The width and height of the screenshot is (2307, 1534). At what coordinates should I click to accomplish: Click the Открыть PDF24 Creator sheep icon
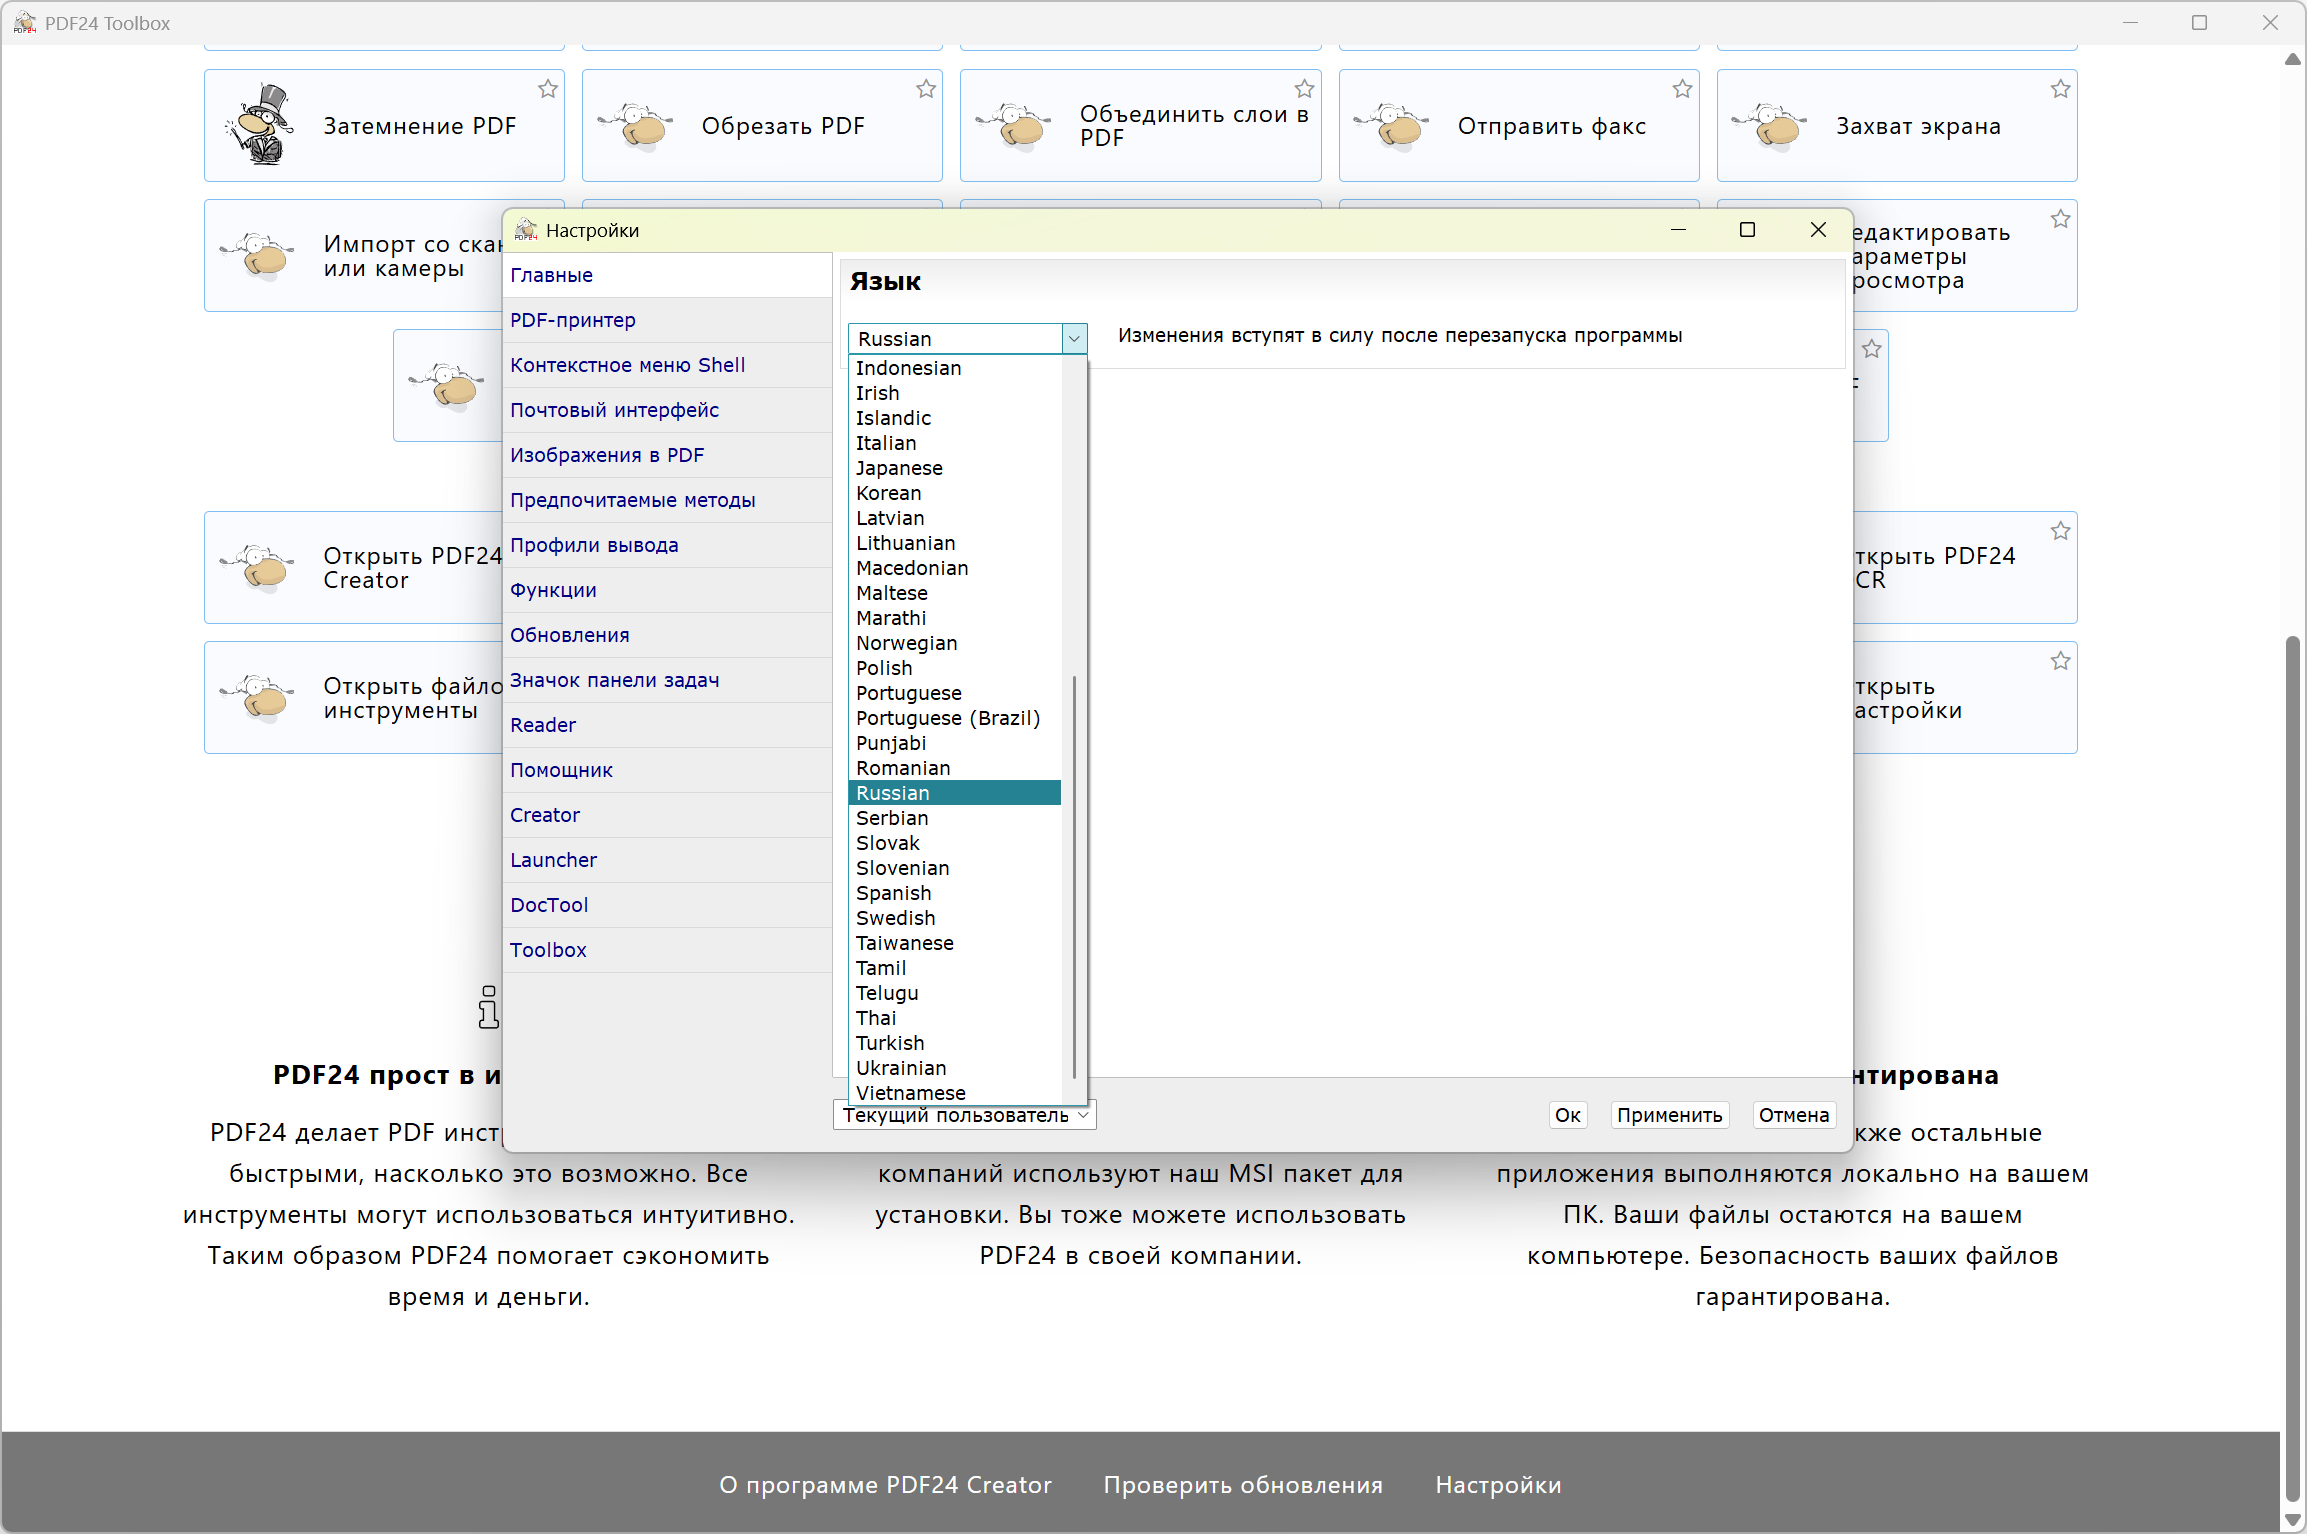coord(258,568)
